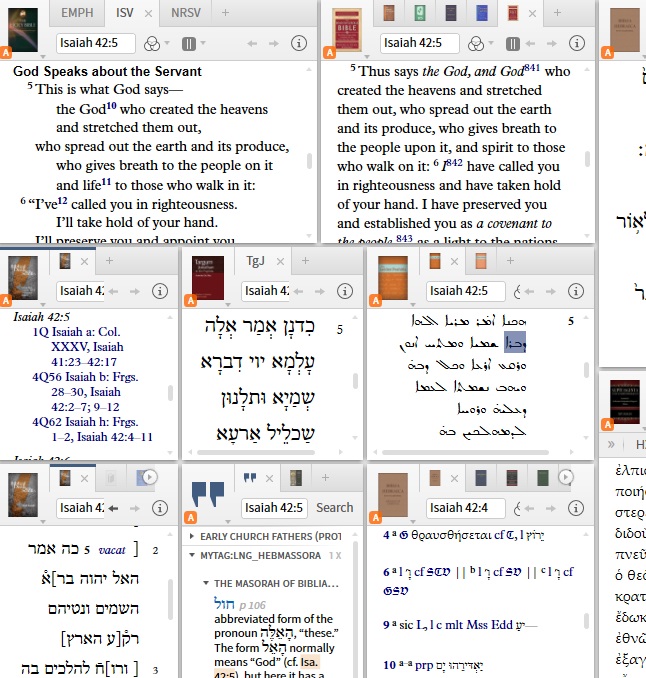This screenshot has width=646, height=678.
Task: Go back in TgJ pane history
Action: pyautogui.click(x=298, y=291)
